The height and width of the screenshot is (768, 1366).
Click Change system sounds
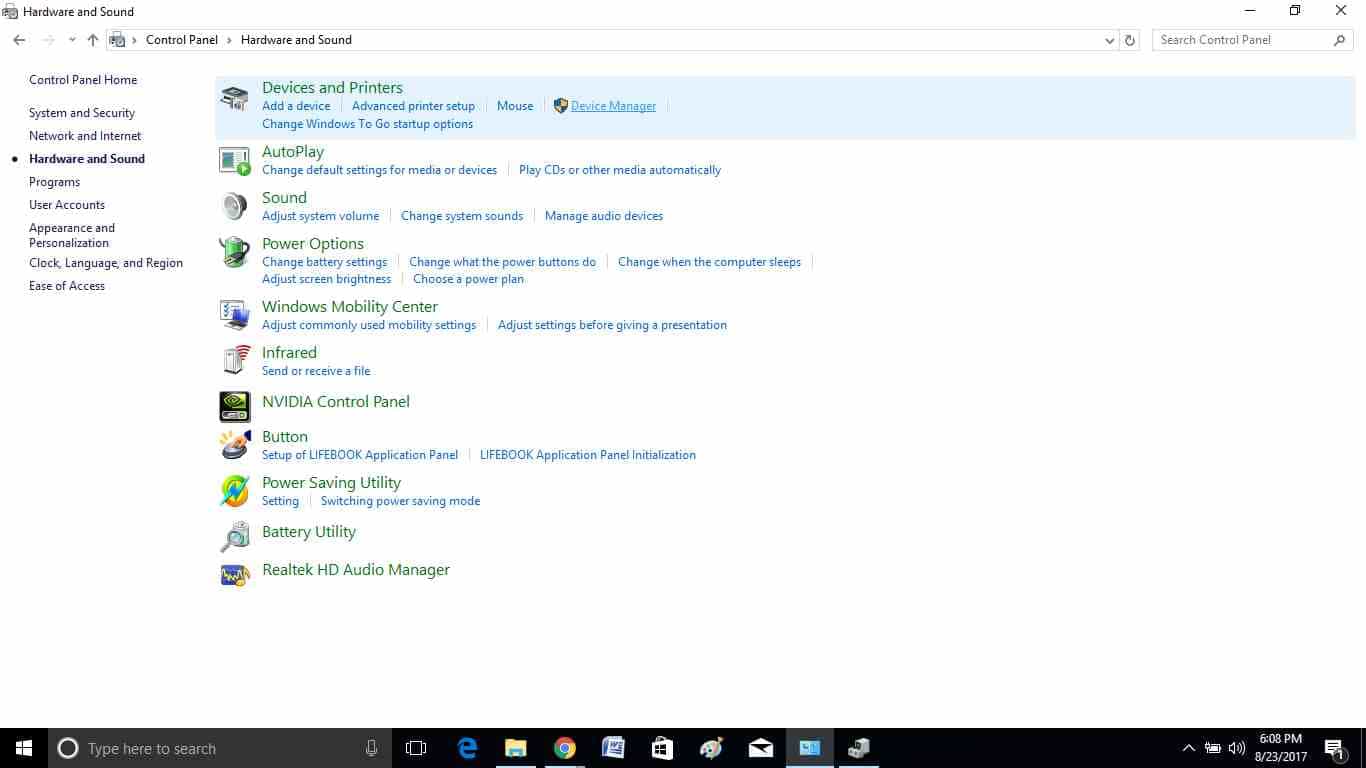[462, 216]
